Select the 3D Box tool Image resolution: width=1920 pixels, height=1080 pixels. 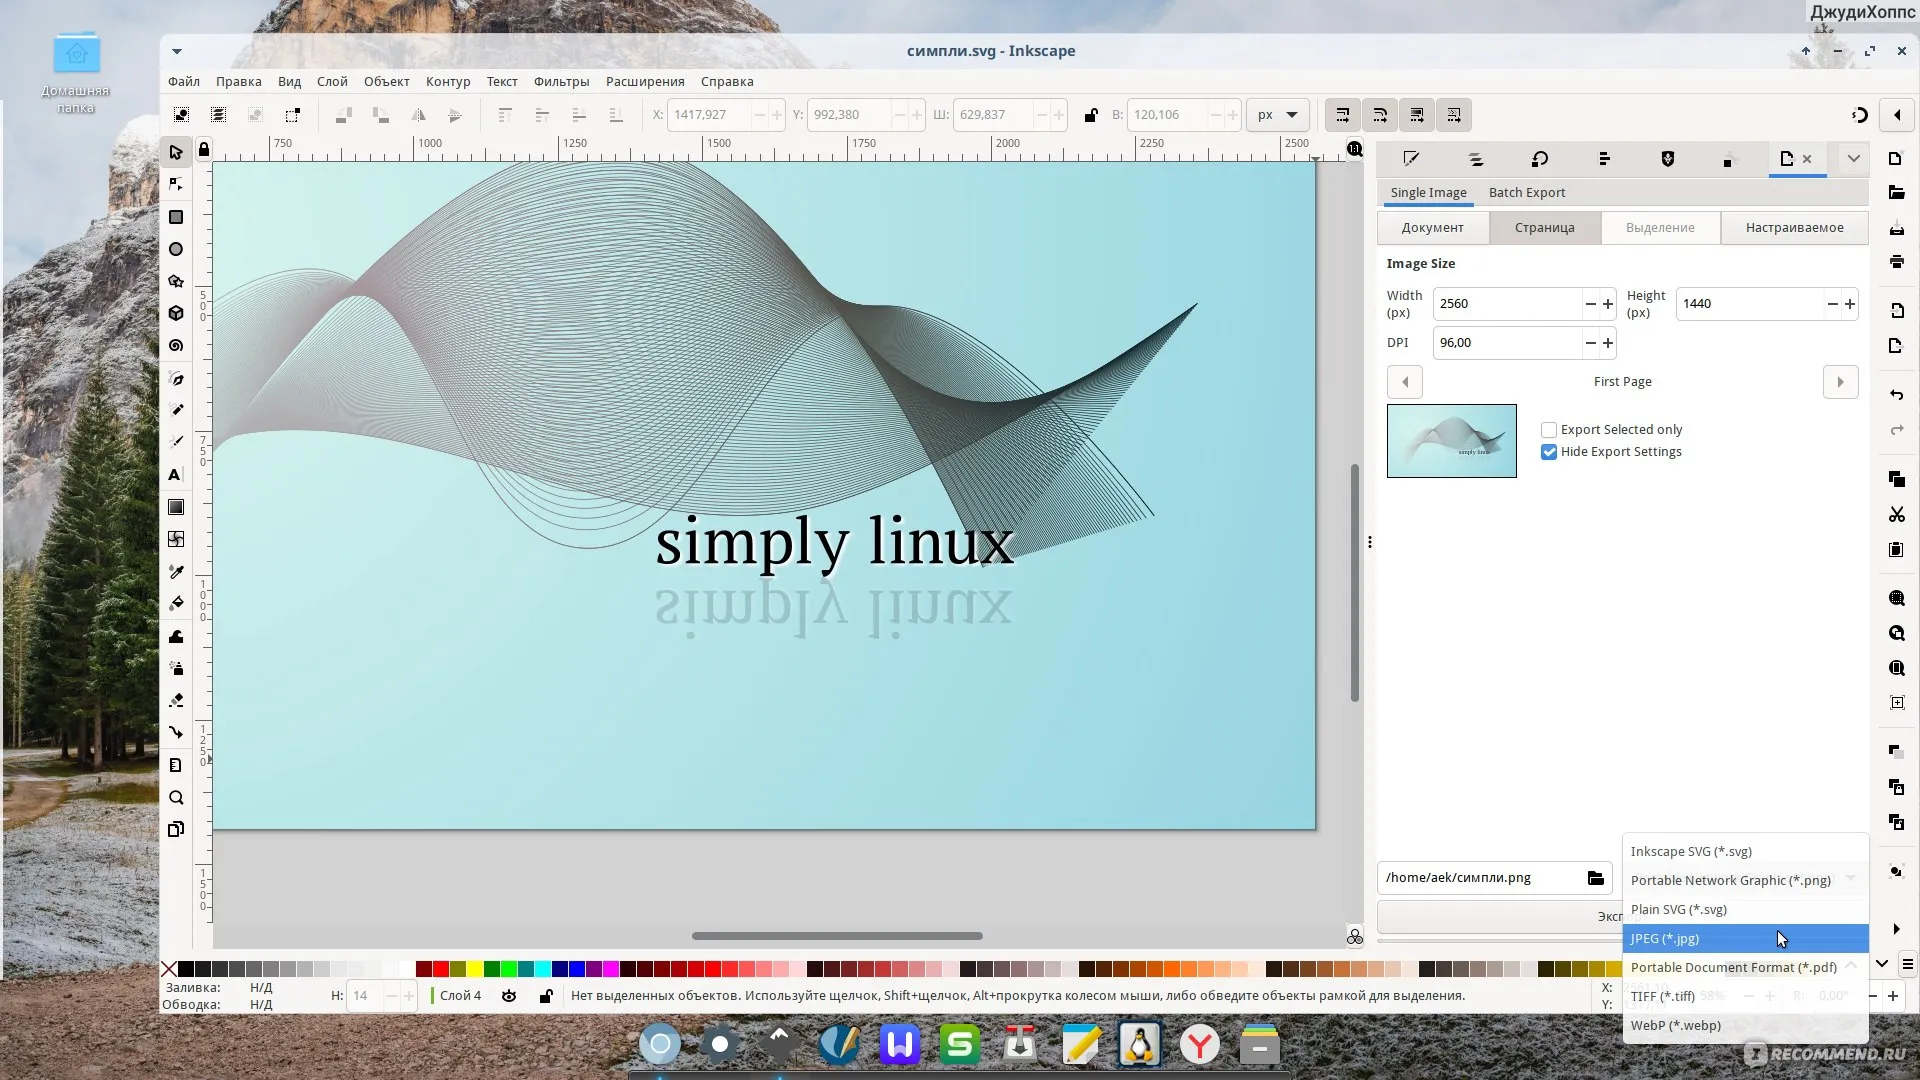pos(176,313)
